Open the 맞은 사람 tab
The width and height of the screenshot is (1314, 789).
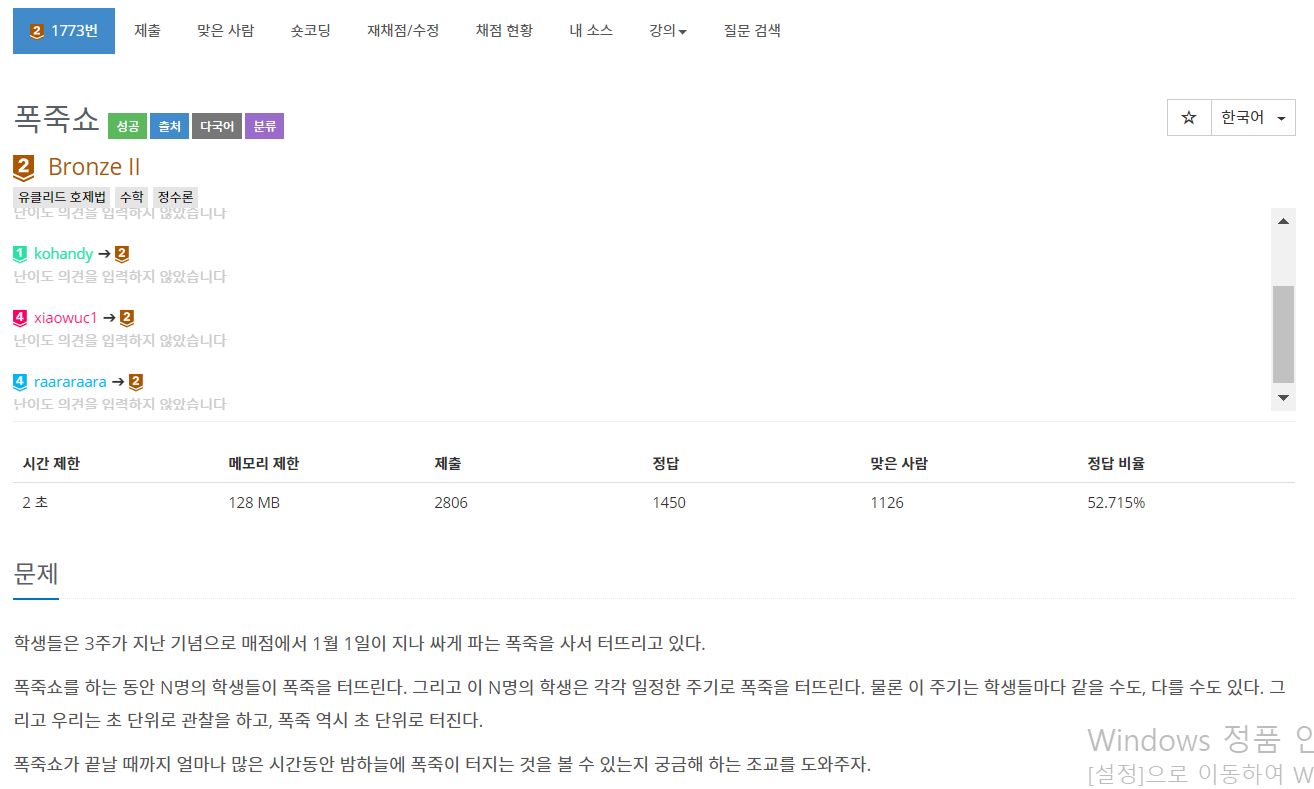225,31
